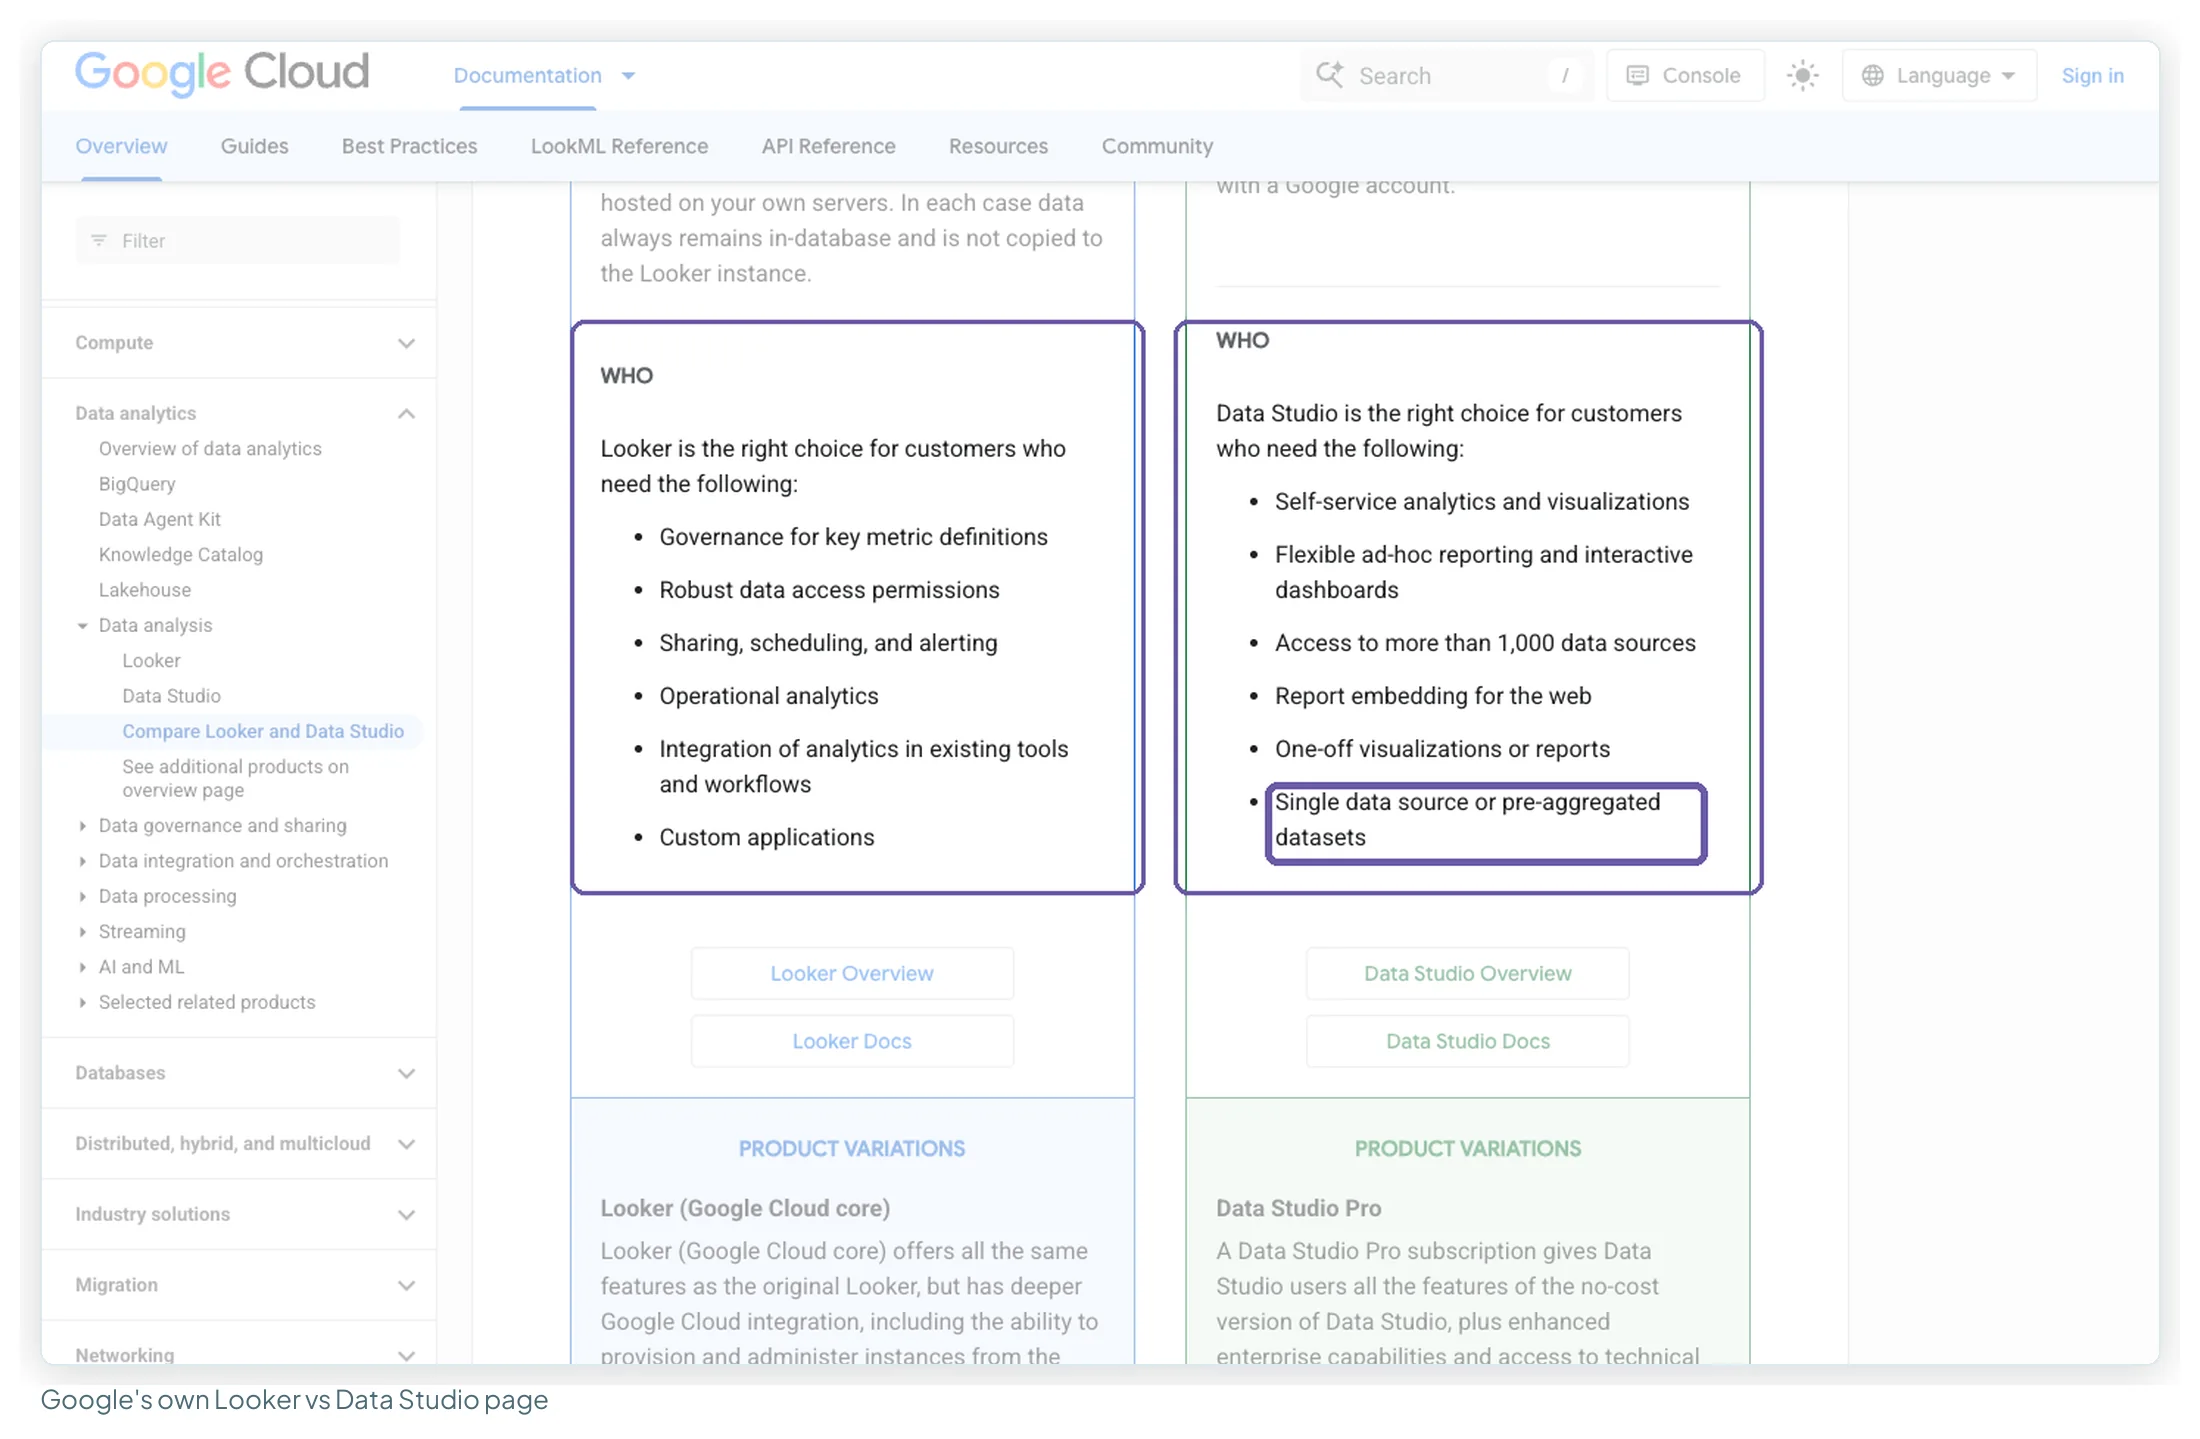Screen dimensions: 2200x1439
Task: Expand Streaming tree item
Action: pyautogui.click(x=83, y=931)
